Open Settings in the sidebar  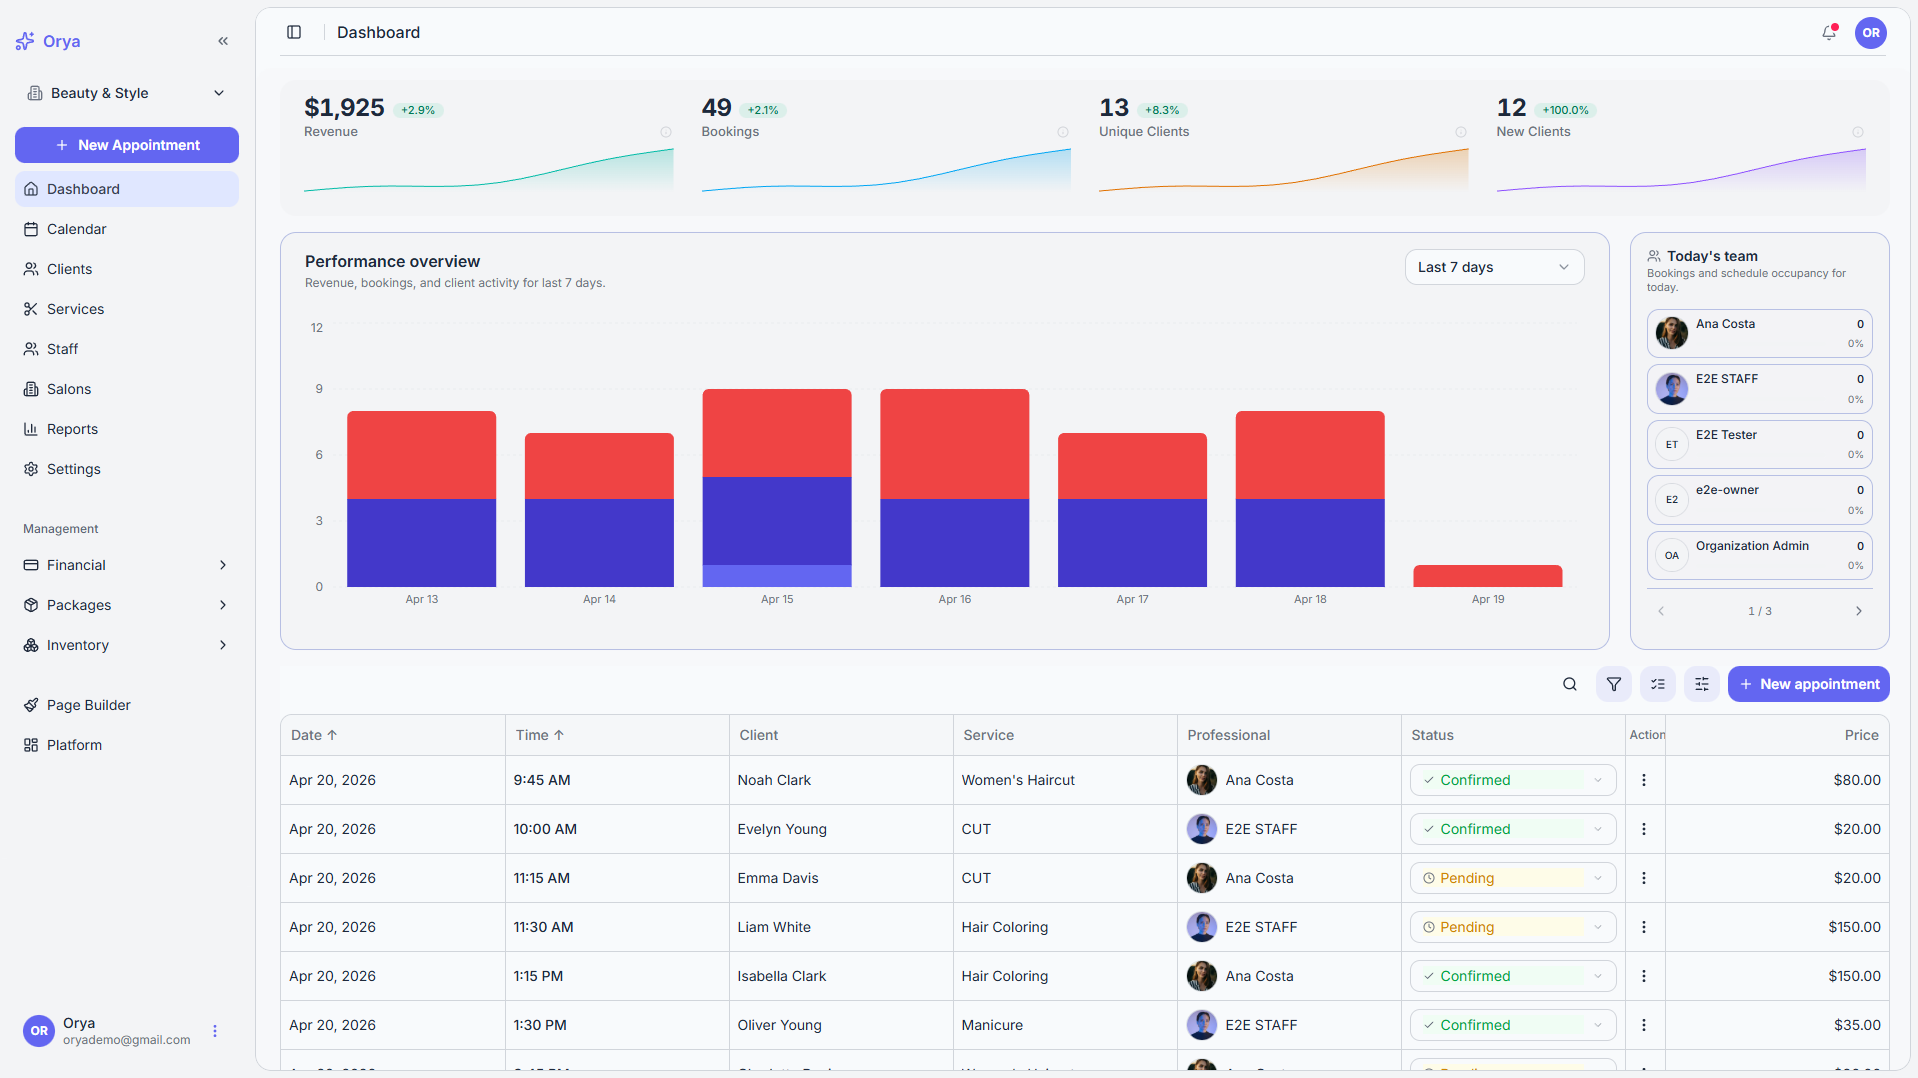127,469
